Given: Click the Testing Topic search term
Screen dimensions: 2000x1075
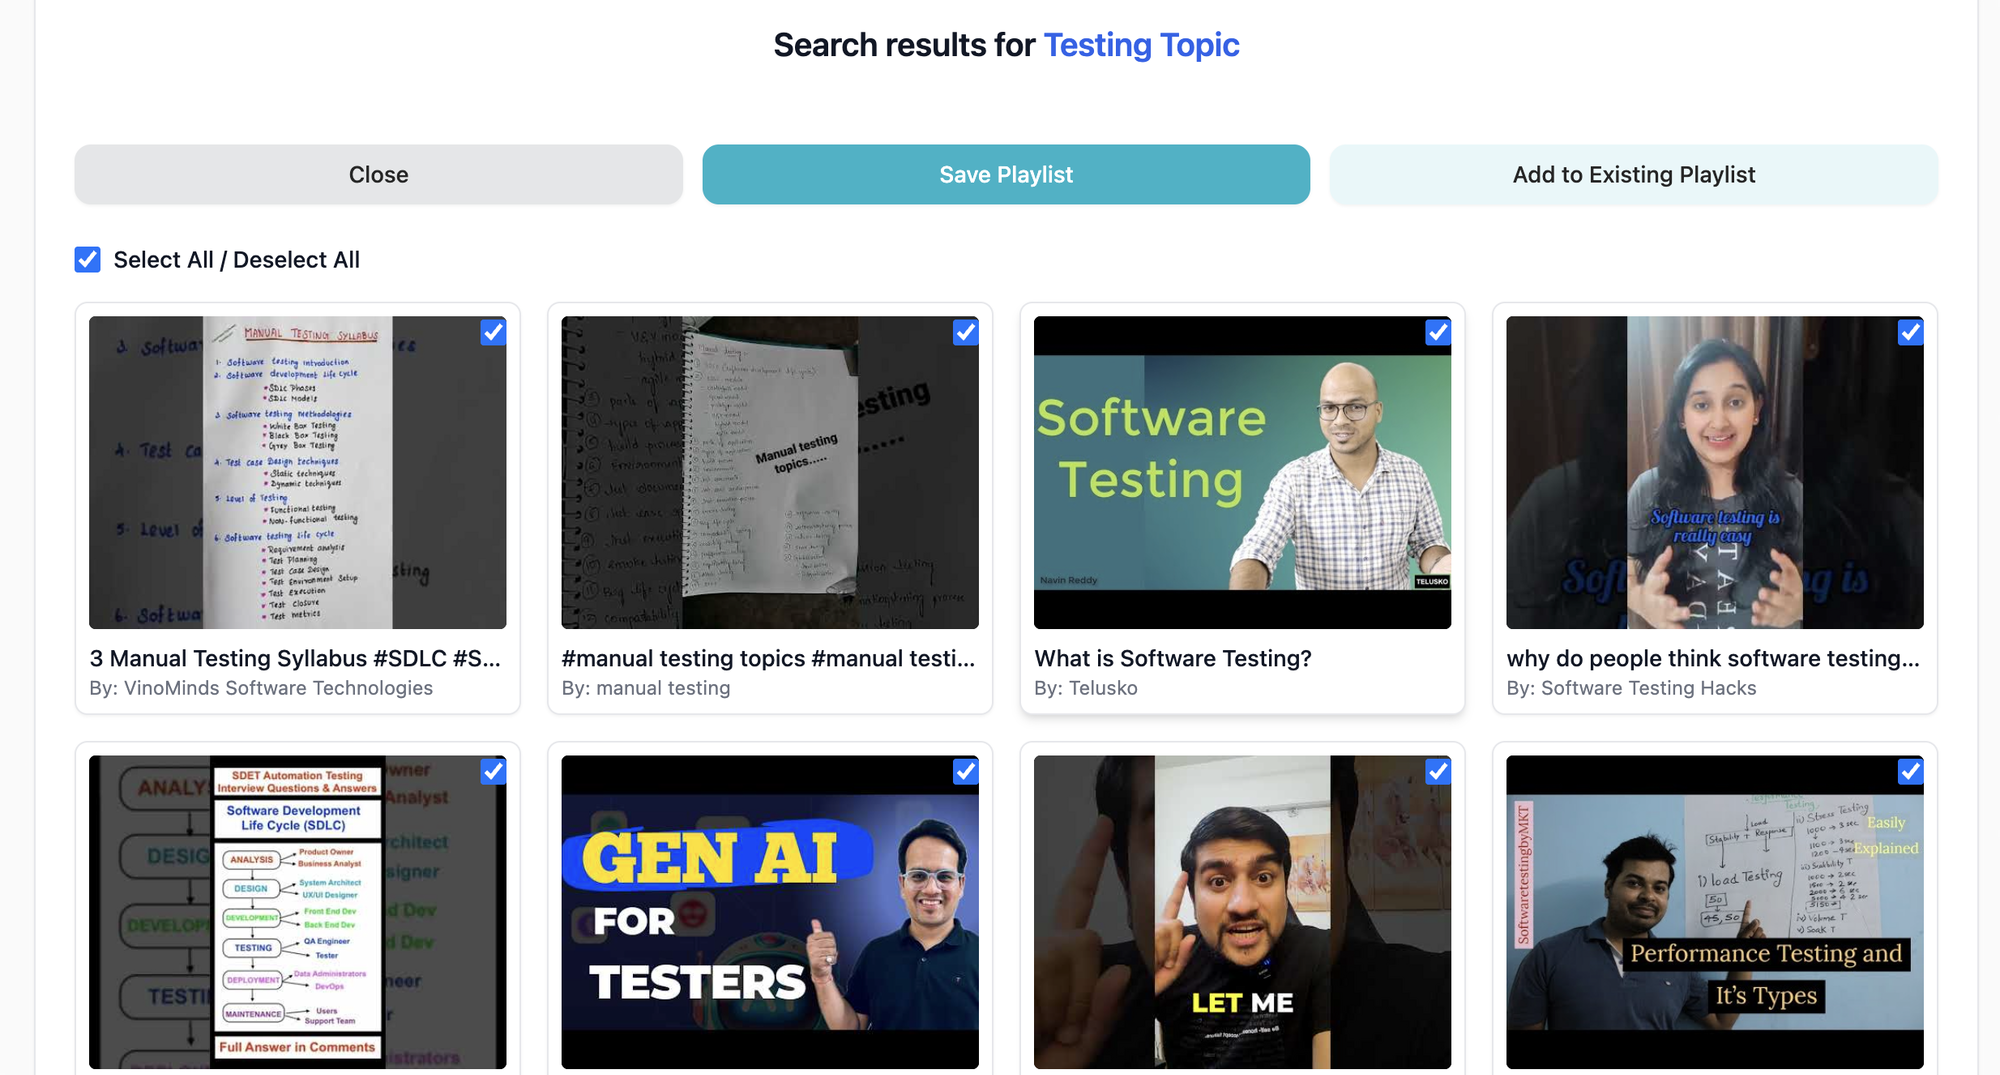Looking at the screenshot, I should [1141, 45].
